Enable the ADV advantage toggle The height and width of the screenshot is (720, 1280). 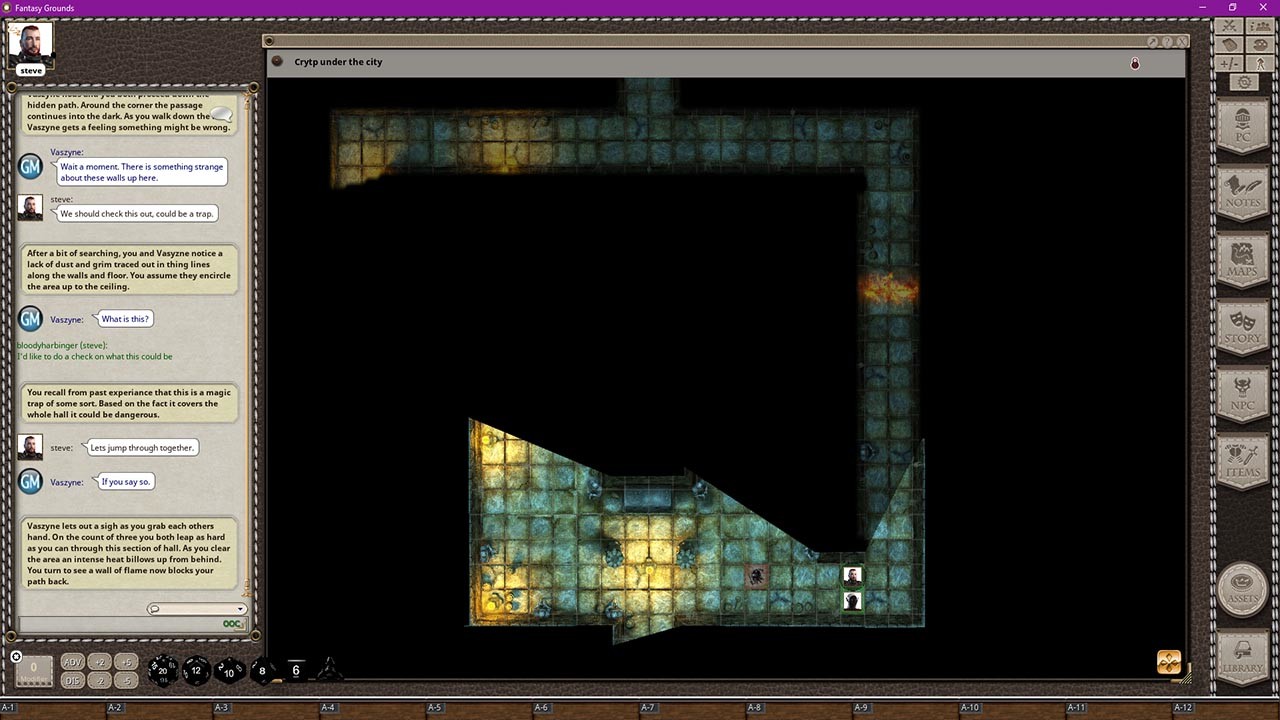[x=71, y=661]
